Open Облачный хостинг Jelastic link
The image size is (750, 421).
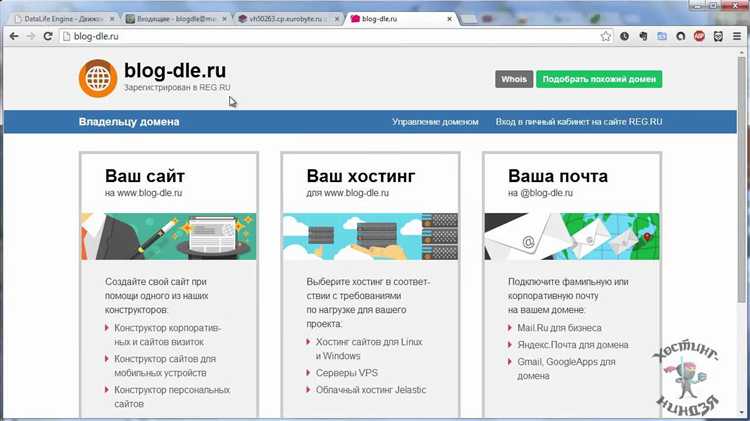tap(371, 390)
